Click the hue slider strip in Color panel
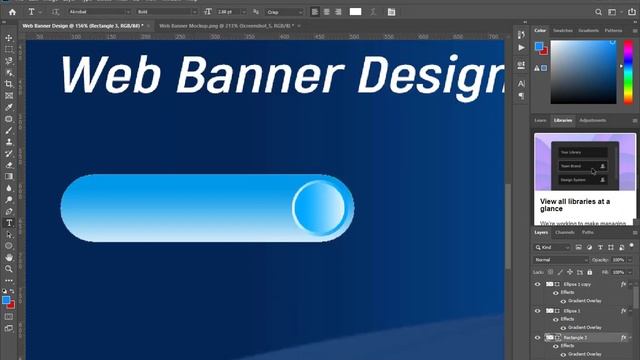Image resolution: width=640 pixels, height=360 pixels. (628, 72)
